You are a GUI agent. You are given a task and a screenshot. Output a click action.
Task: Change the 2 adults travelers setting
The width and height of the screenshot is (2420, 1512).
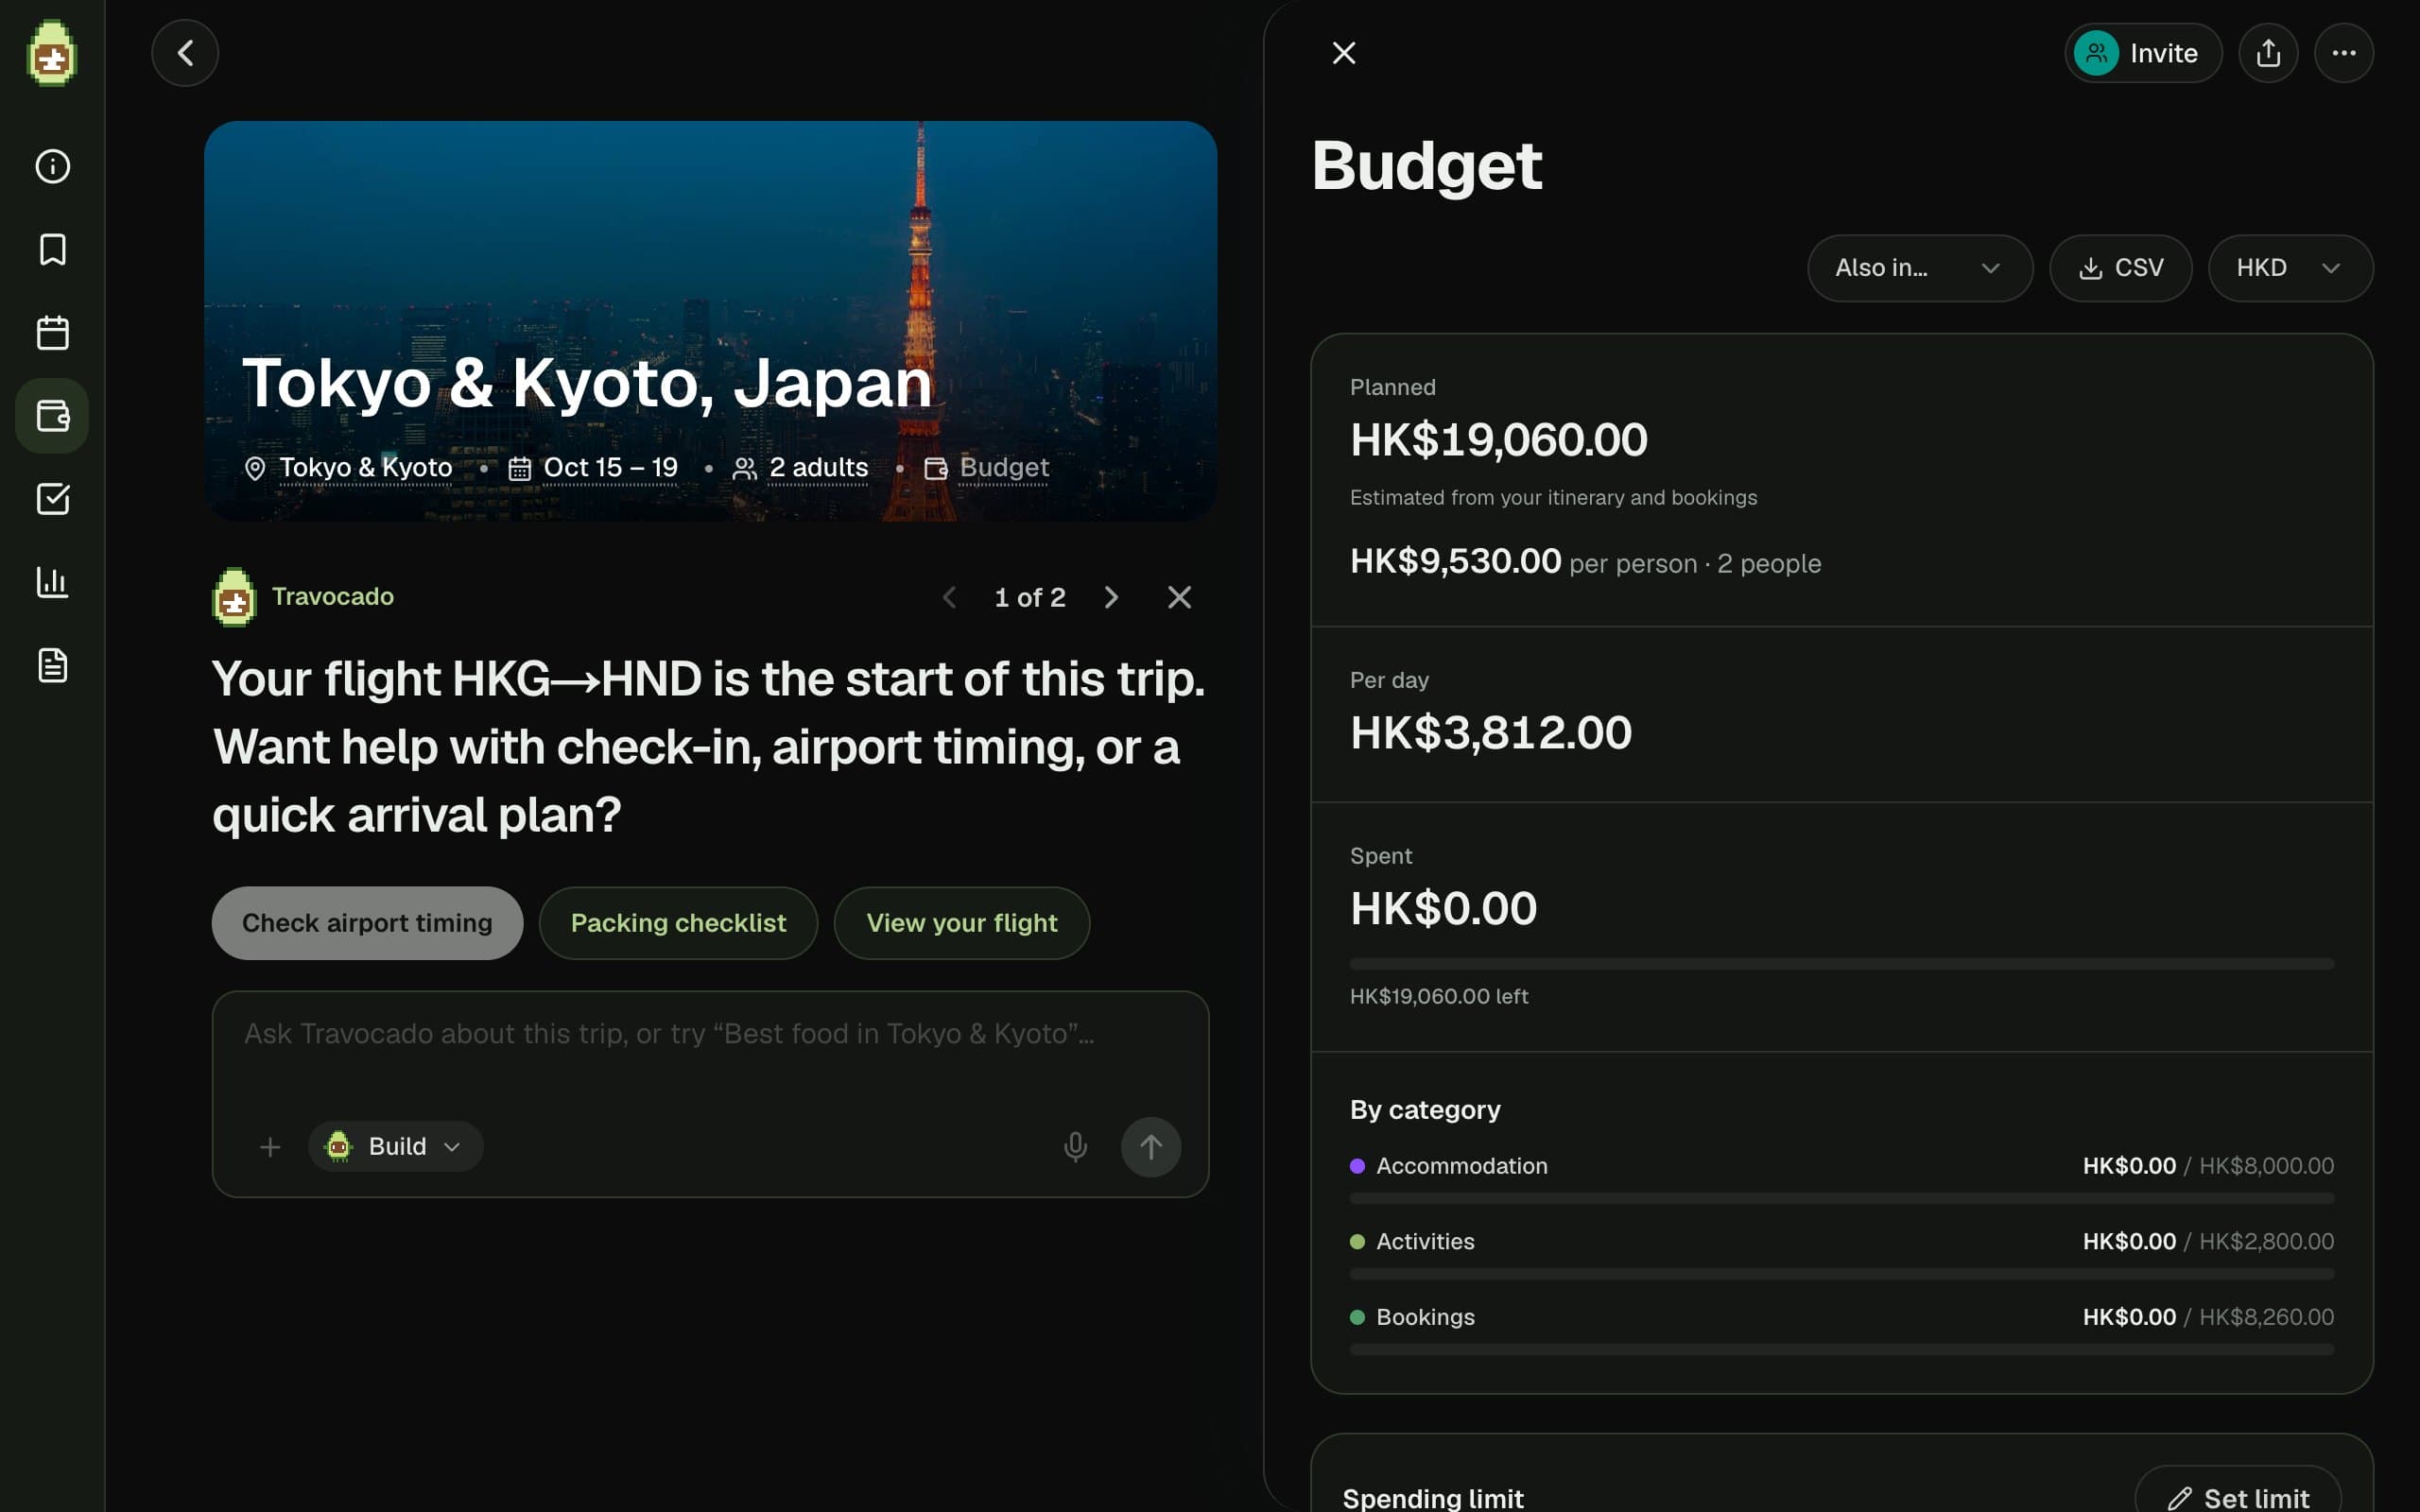point(818,467)
